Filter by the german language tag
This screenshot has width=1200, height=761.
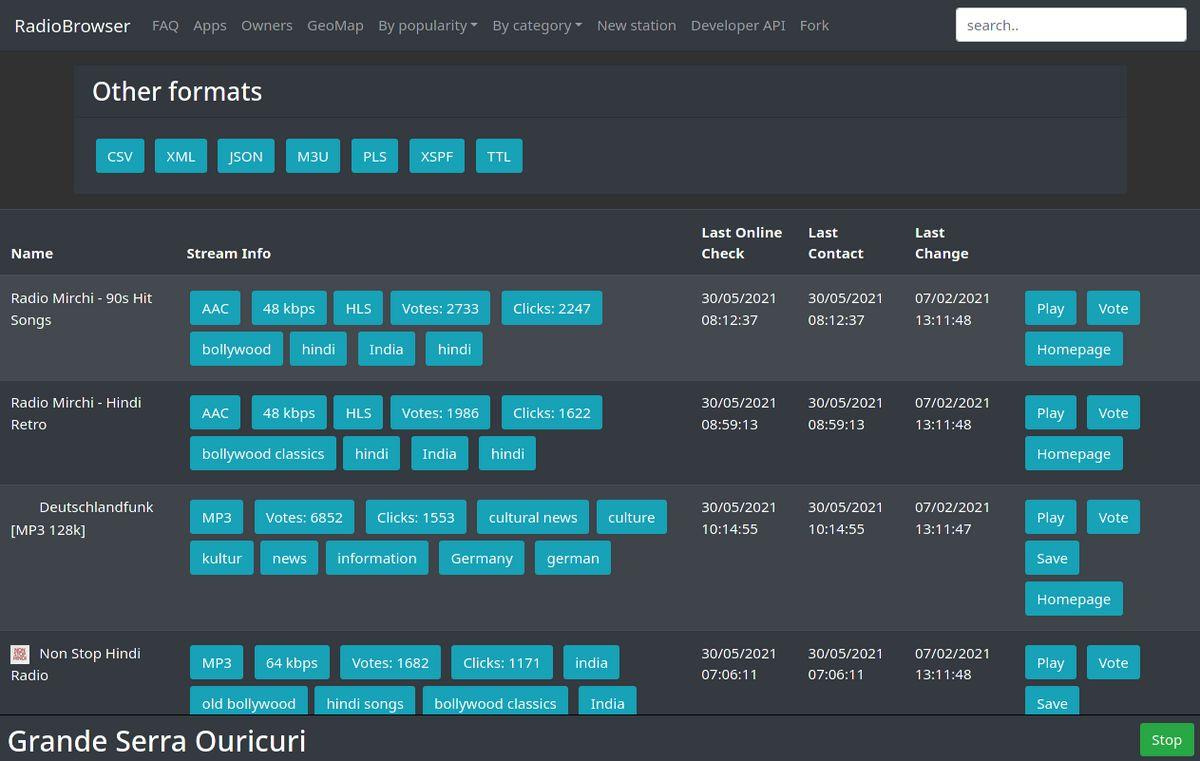tap(573, 559)
